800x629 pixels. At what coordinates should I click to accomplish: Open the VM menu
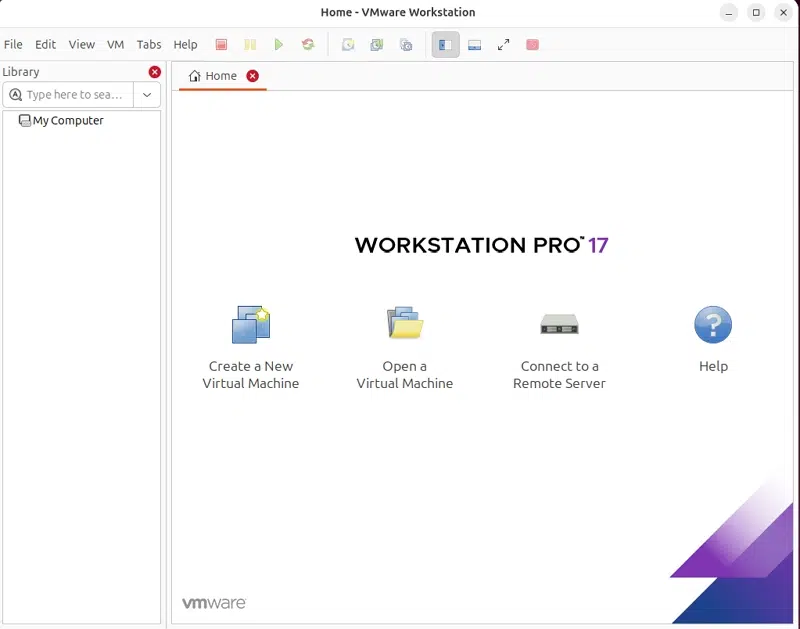tap(116, 44)
